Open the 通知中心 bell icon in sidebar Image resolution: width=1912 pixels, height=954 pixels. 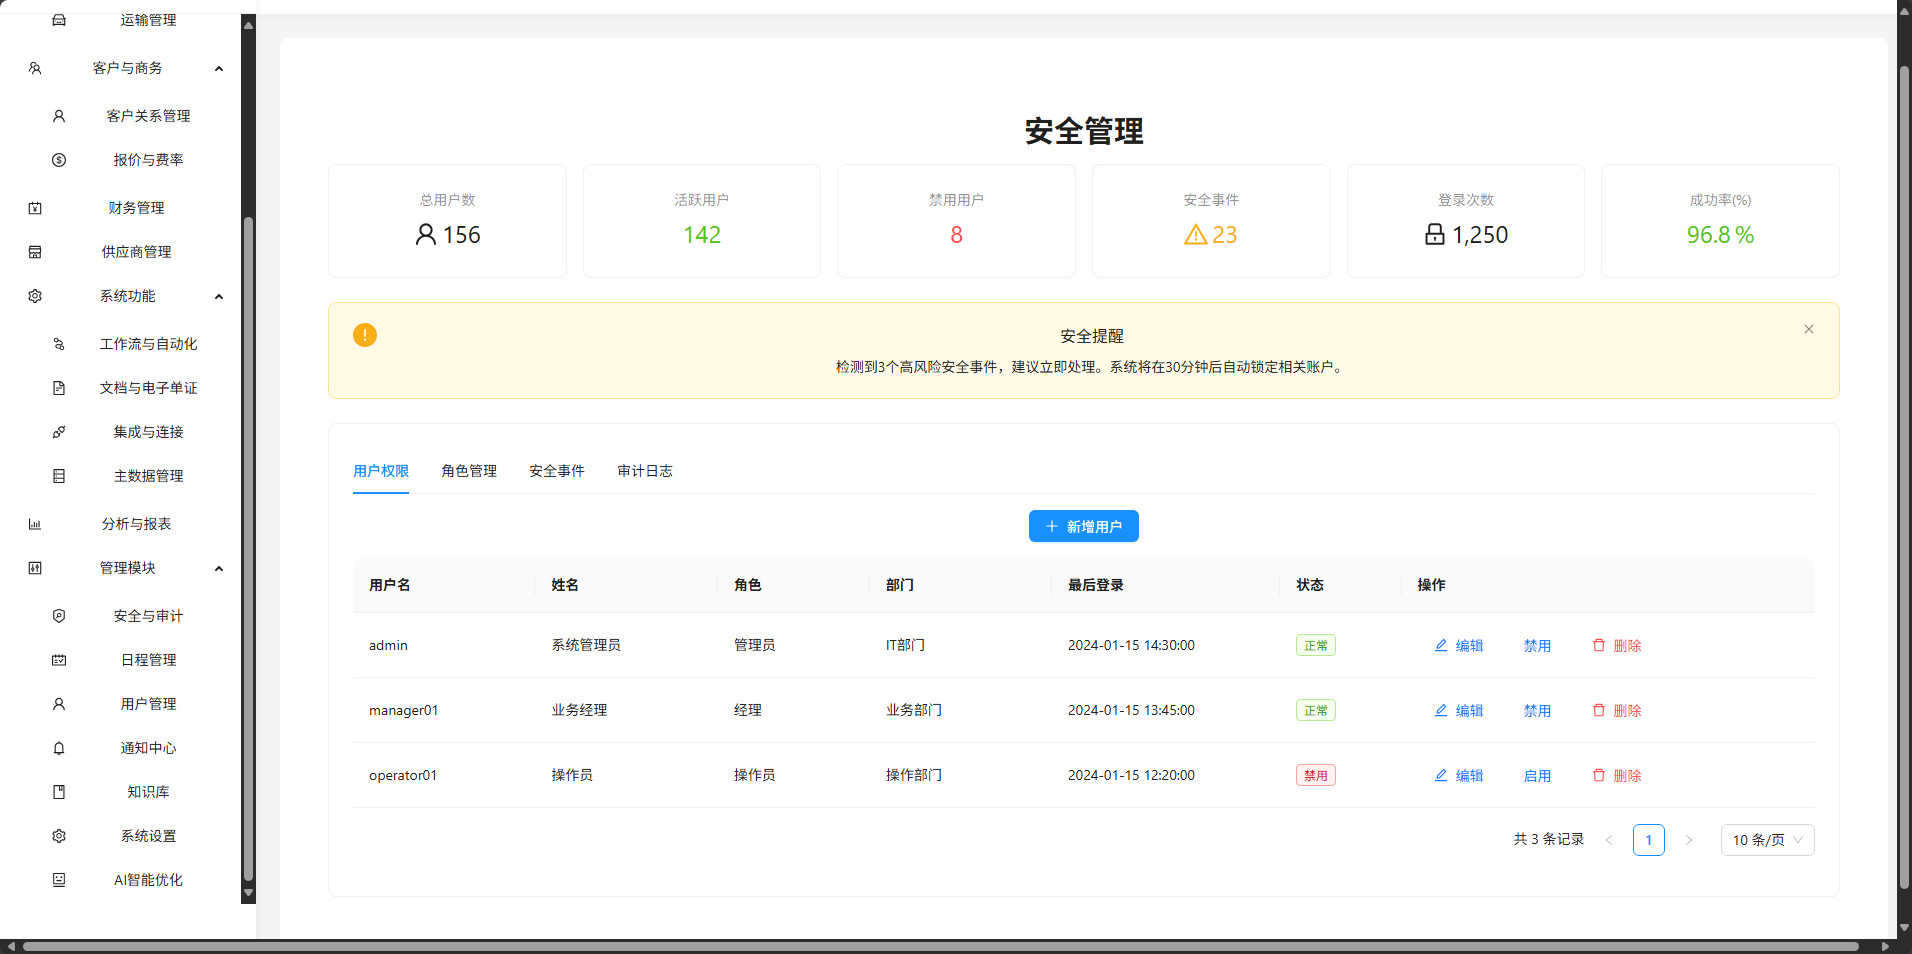click(59, 747)
